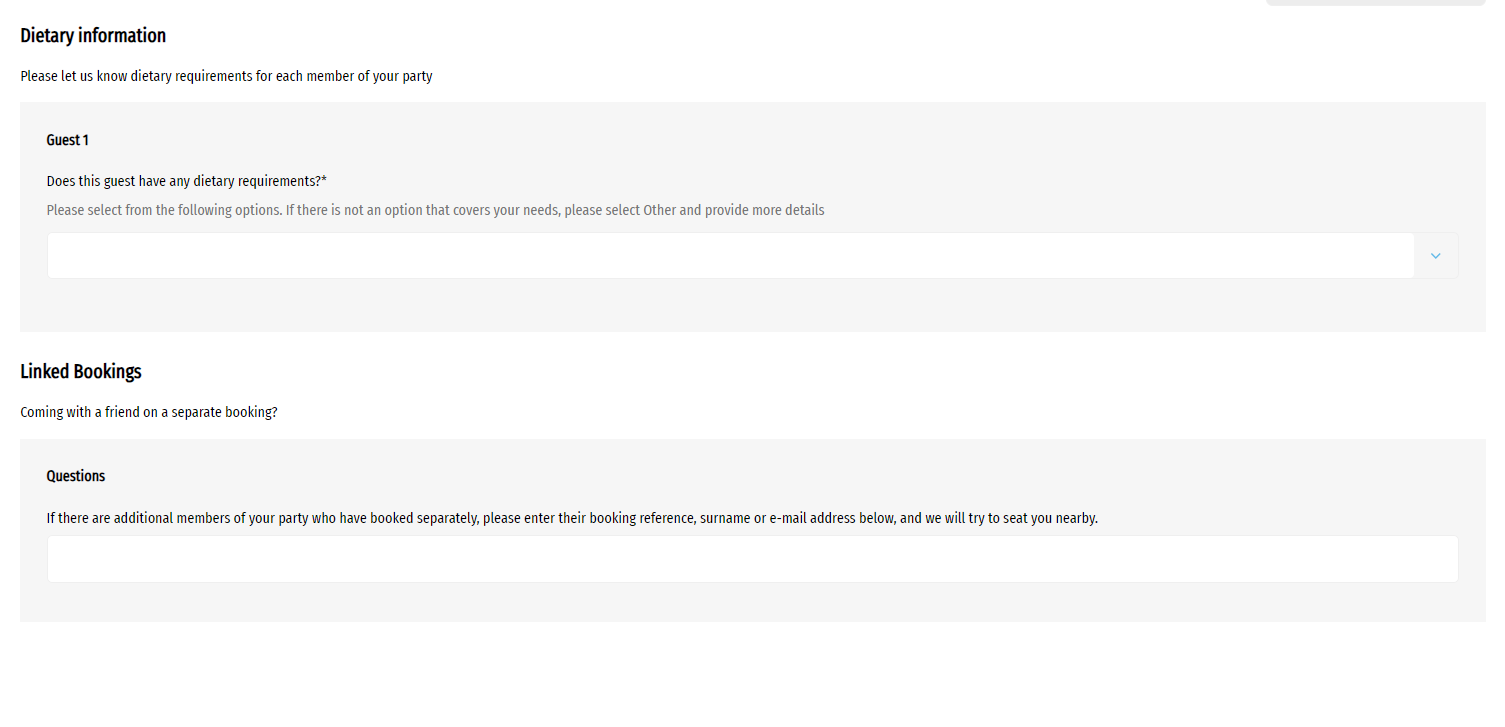
Task: Click empty area of Guest 1 panel below dropdown
Action: [752, 306]
